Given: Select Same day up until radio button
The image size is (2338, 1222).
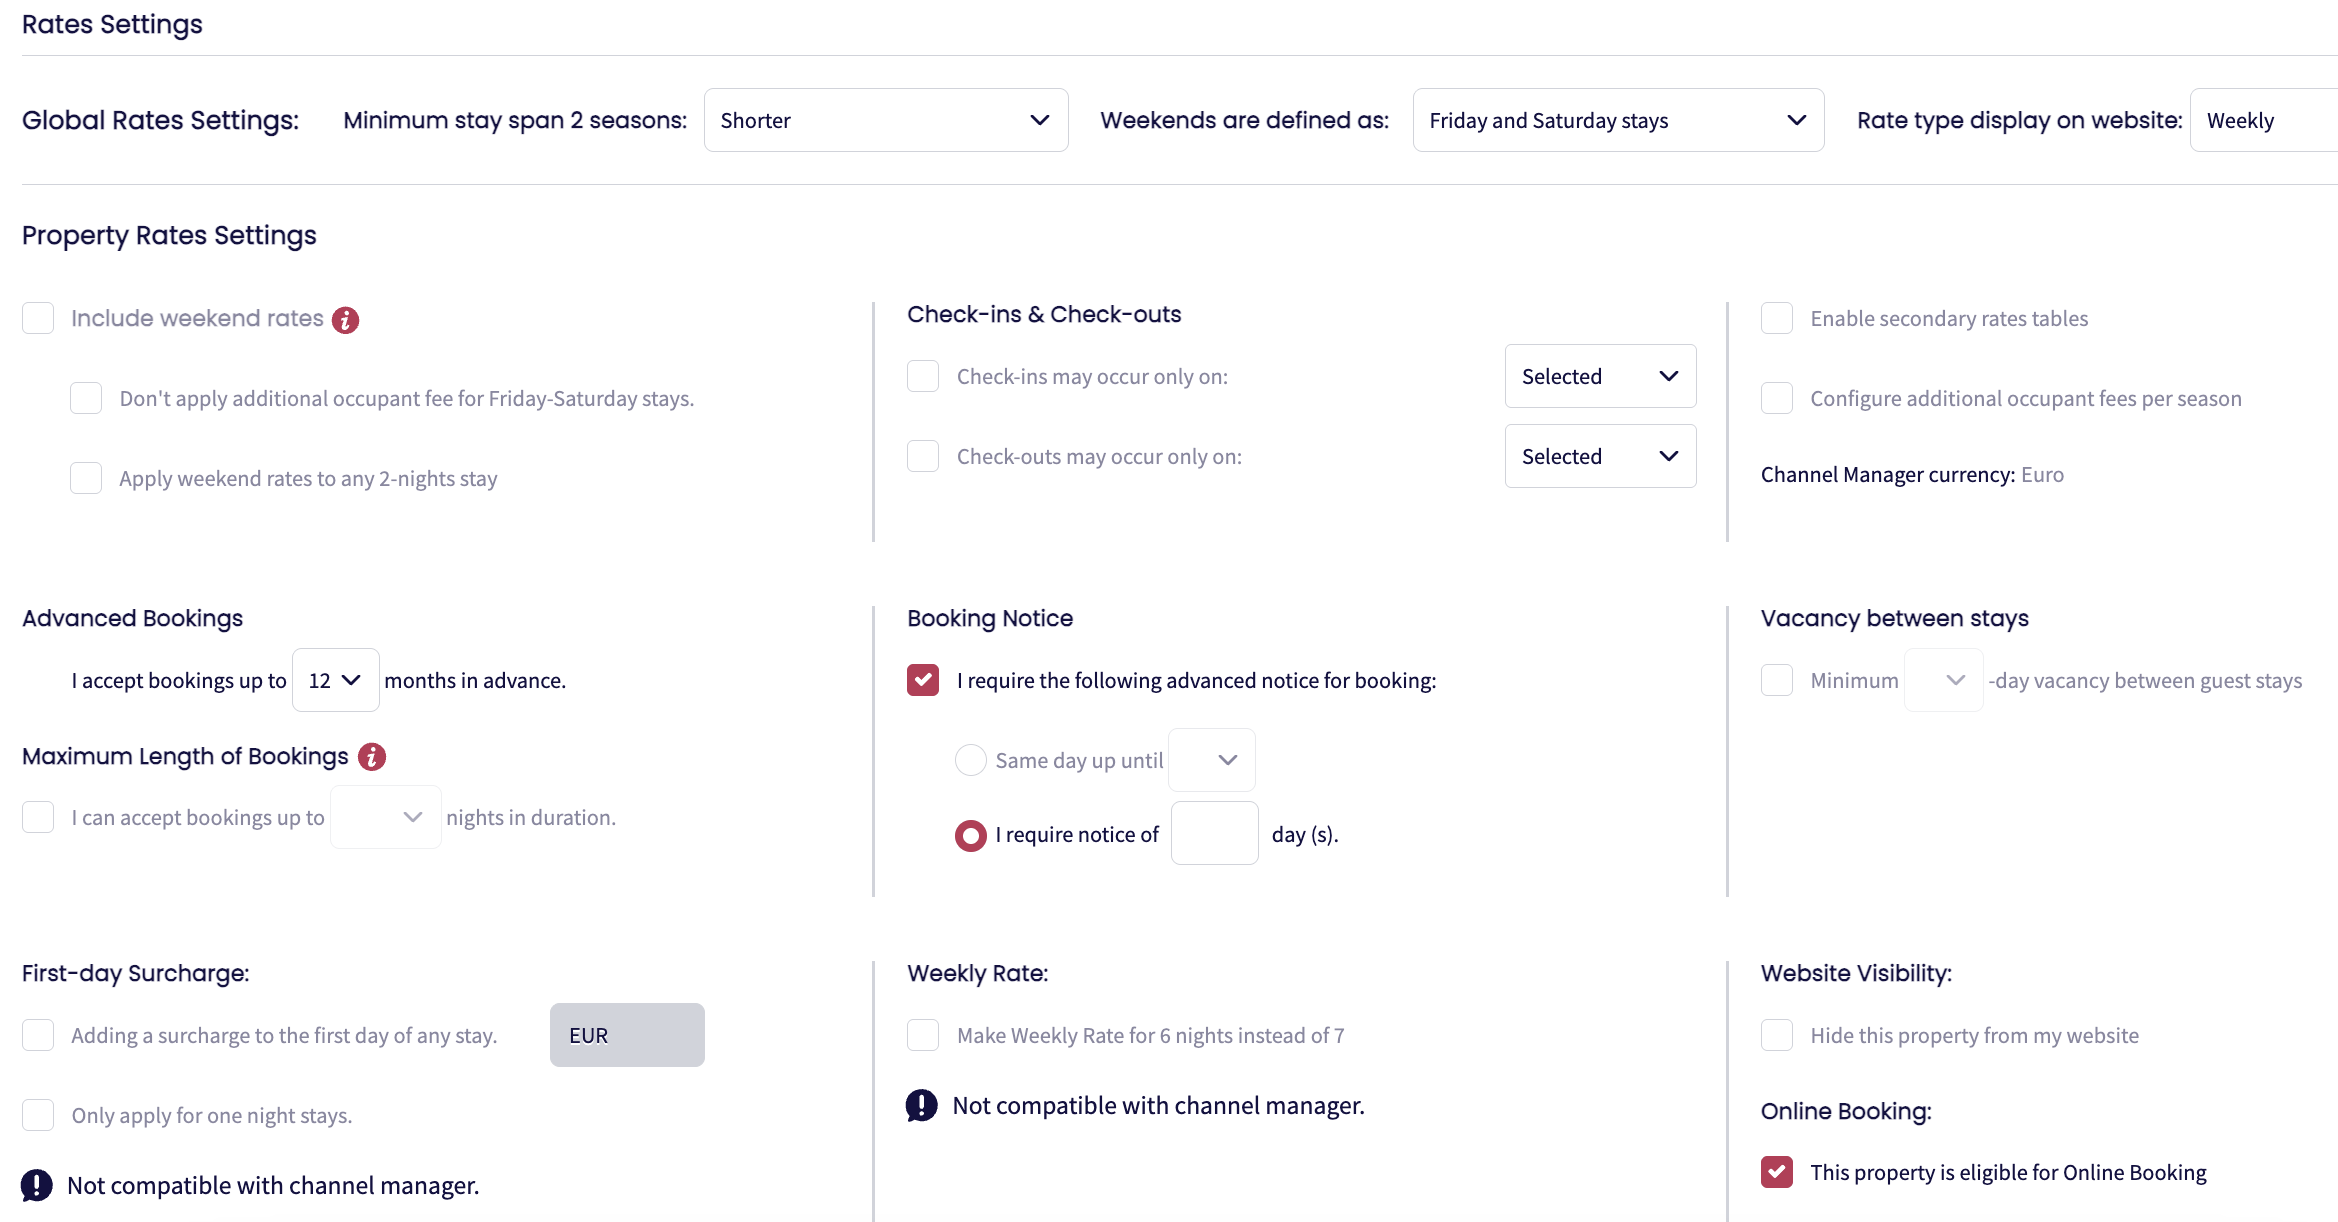Looking at the screenshot, I should pyautogui.click(x=970, y=760).
